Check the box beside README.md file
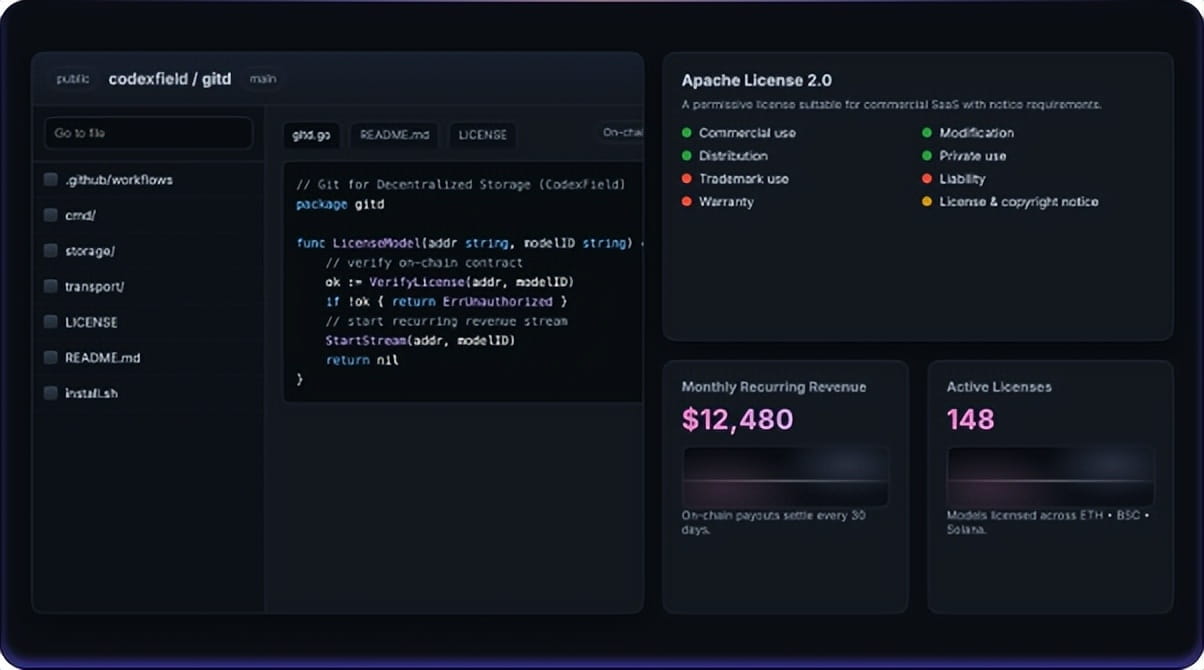Viewport: 1204px width, 670px height. tap(50, 357)
